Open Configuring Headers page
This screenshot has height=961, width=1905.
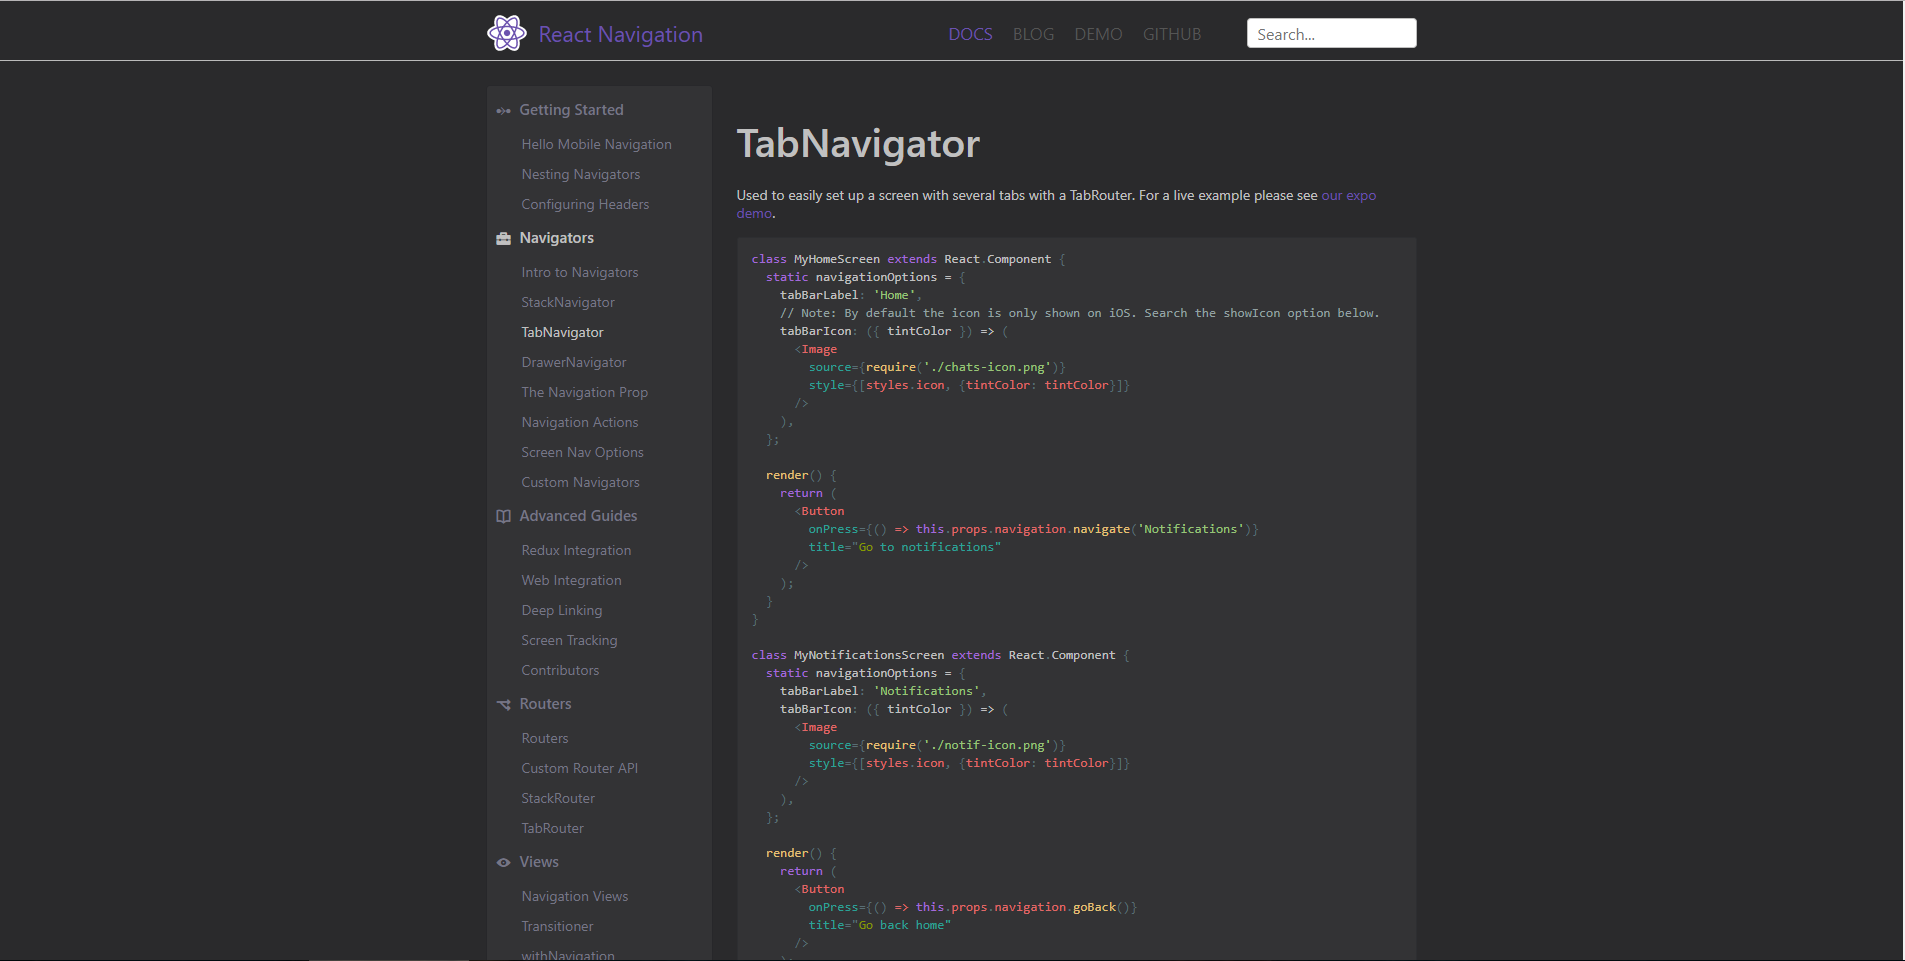(585, 204)
